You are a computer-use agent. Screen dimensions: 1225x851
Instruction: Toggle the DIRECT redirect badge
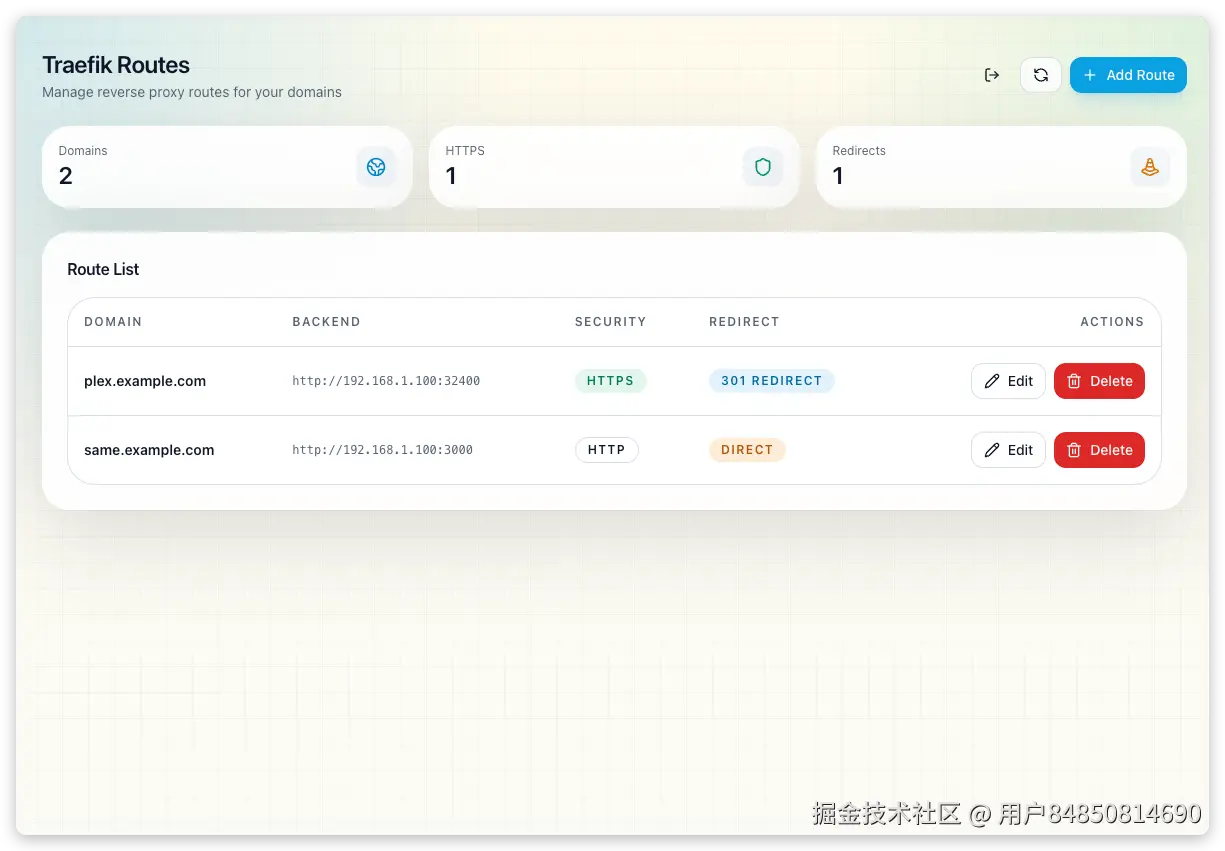tap(747, 450)
